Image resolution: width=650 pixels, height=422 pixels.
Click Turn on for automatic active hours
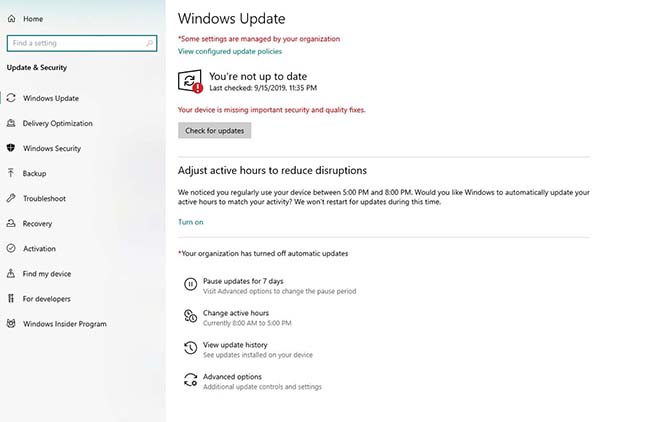tap(191, 222)
